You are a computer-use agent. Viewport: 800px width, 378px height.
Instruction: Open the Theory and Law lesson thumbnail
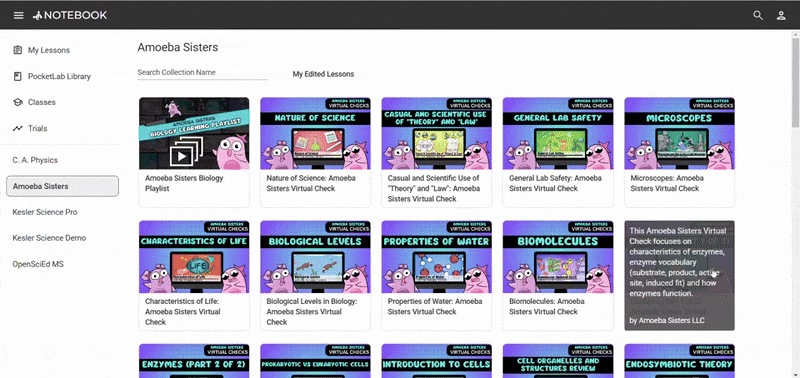437,134
